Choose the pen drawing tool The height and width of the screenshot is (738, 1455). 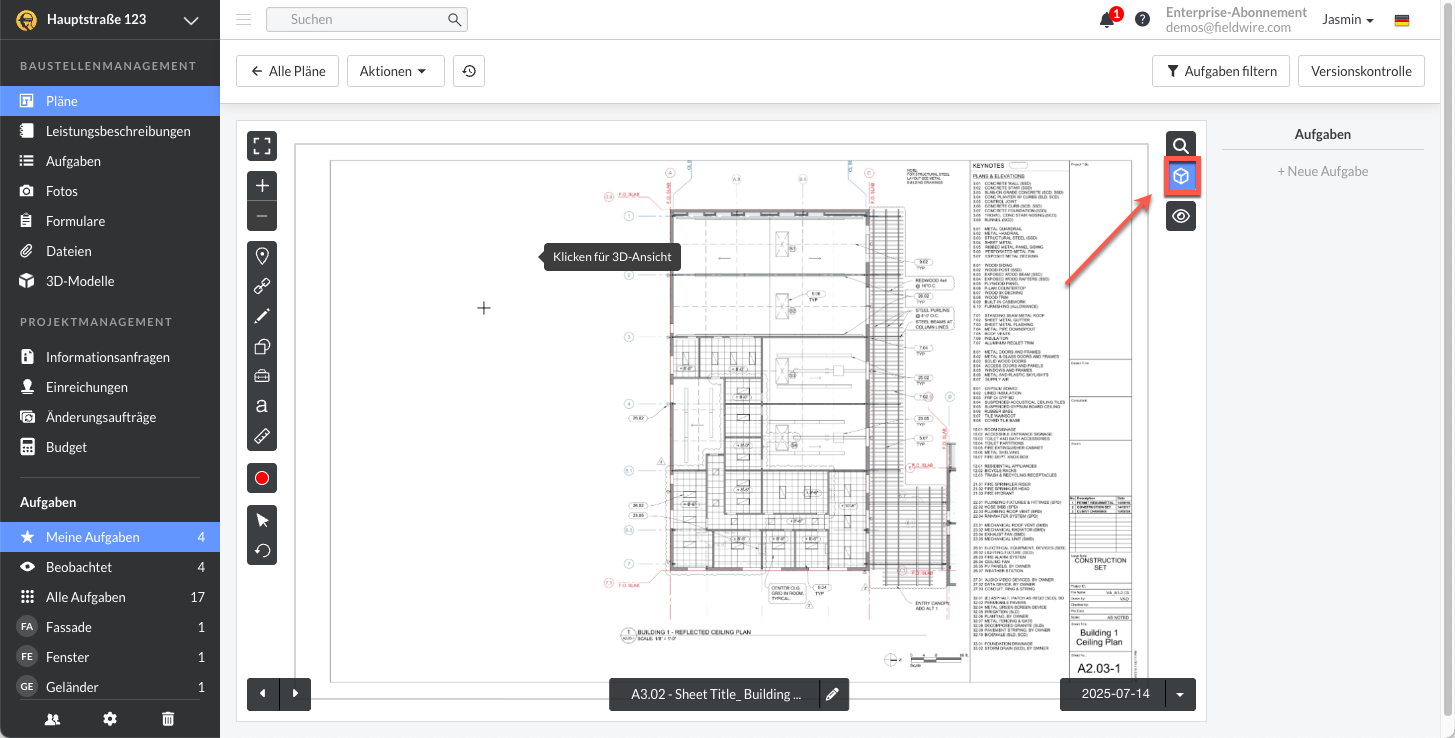(262, 316)
